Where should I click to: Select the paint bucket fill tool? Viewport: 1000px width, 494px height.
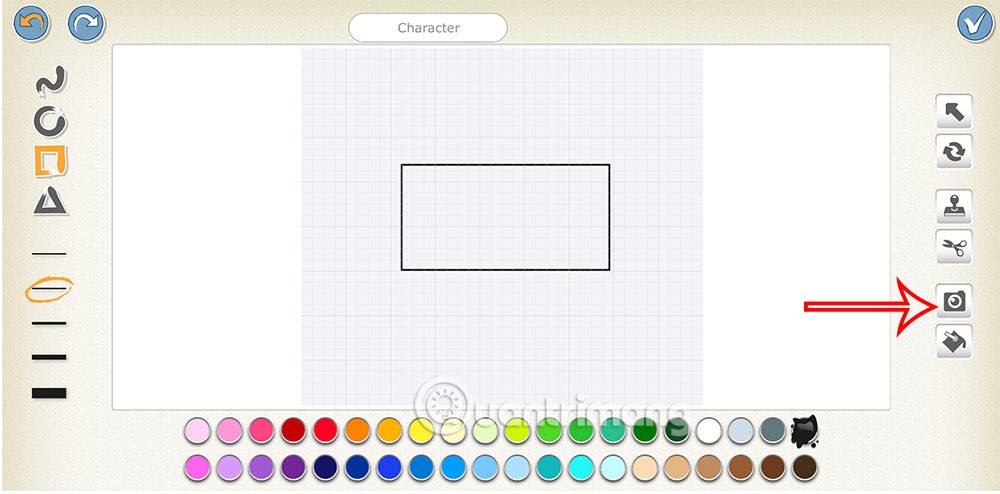(x=953, y=342)
